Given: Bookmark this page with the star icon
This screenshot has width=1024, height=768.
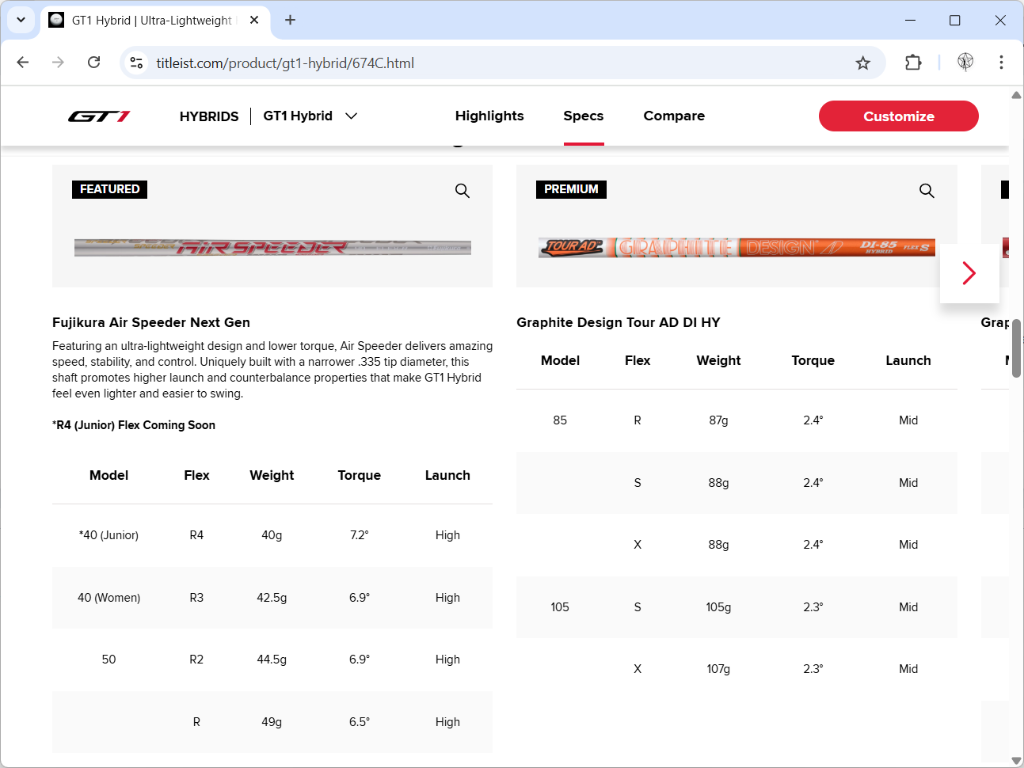Looking at the screenshot, I should 863,63.
